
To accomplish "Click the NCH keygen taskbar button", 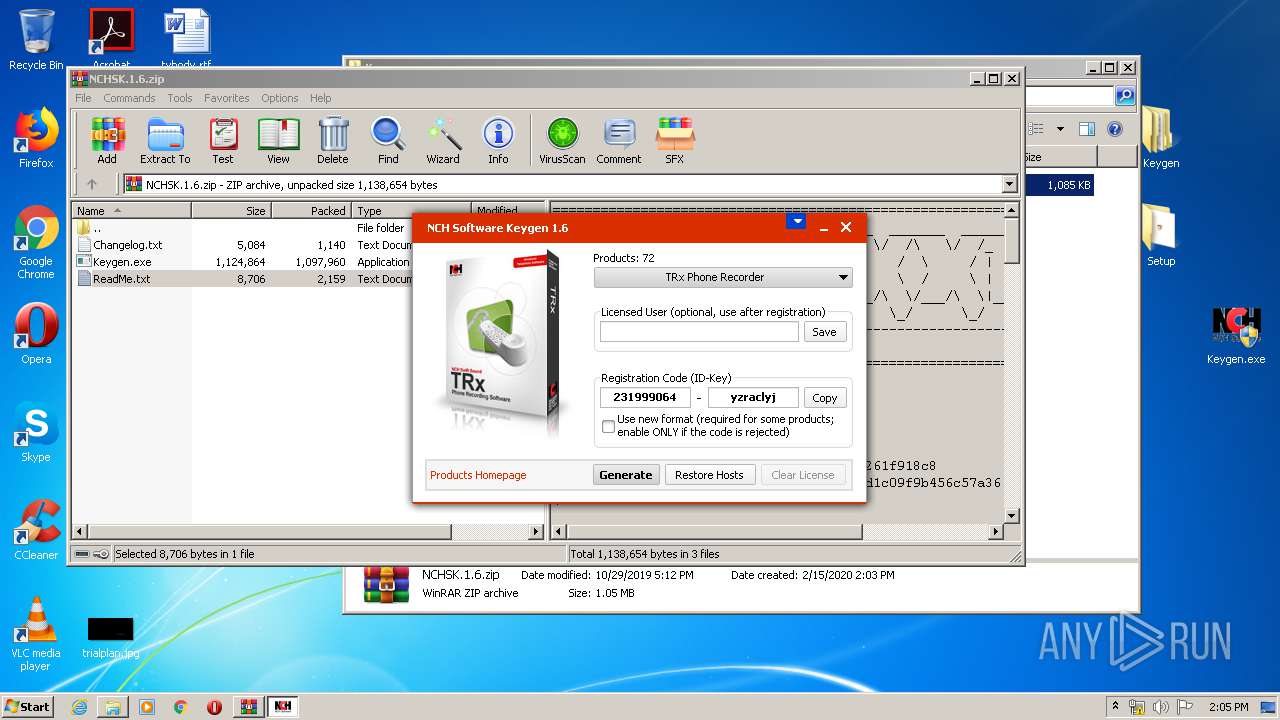I will click(282, 707).
